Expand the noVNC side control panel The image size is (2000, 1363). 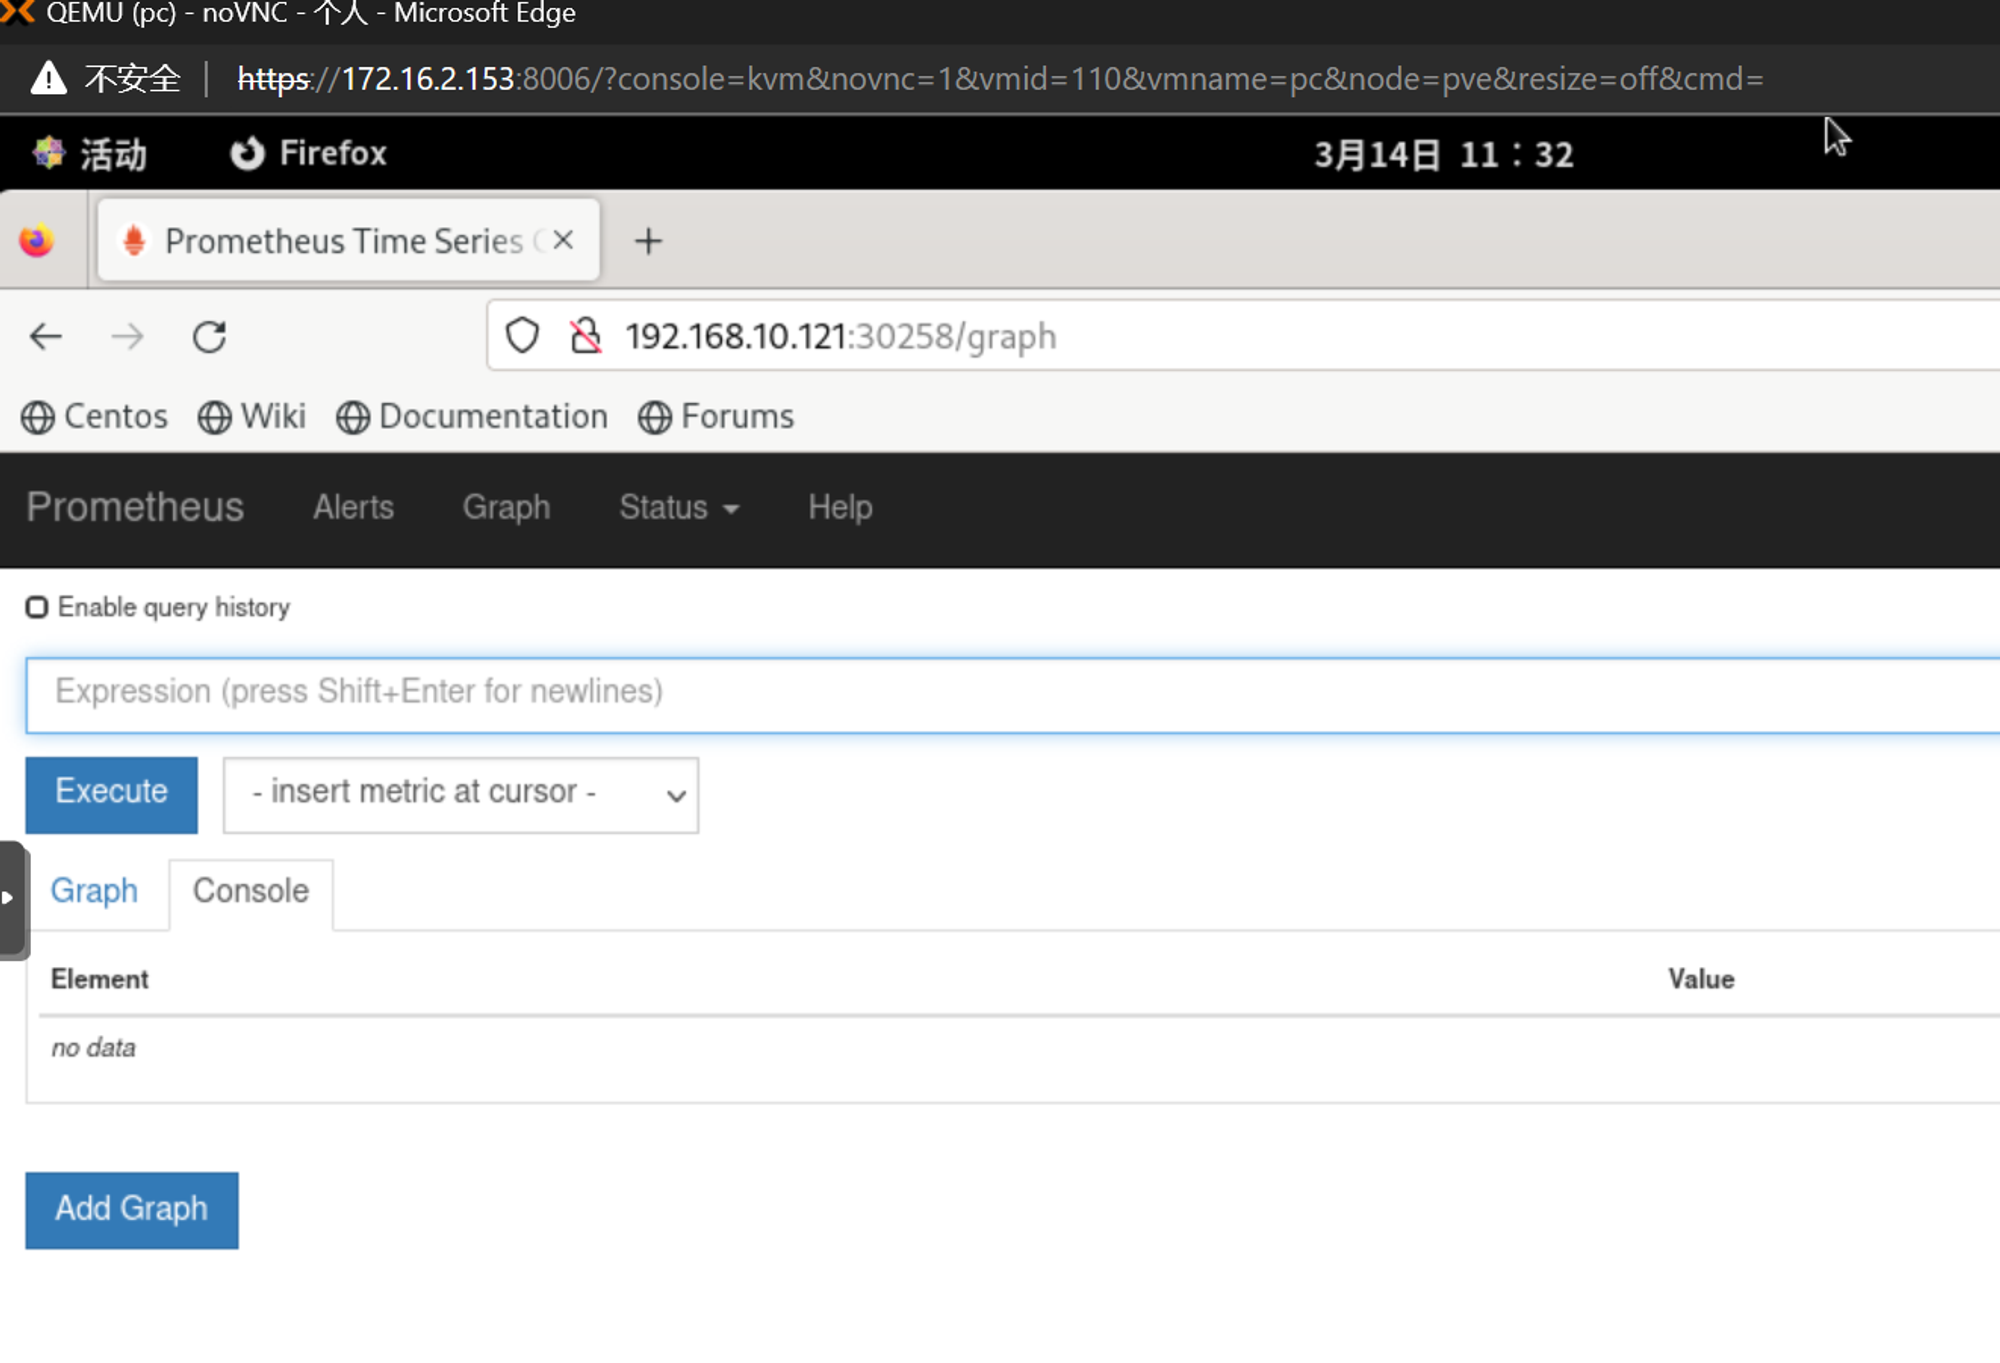[10, 898]
